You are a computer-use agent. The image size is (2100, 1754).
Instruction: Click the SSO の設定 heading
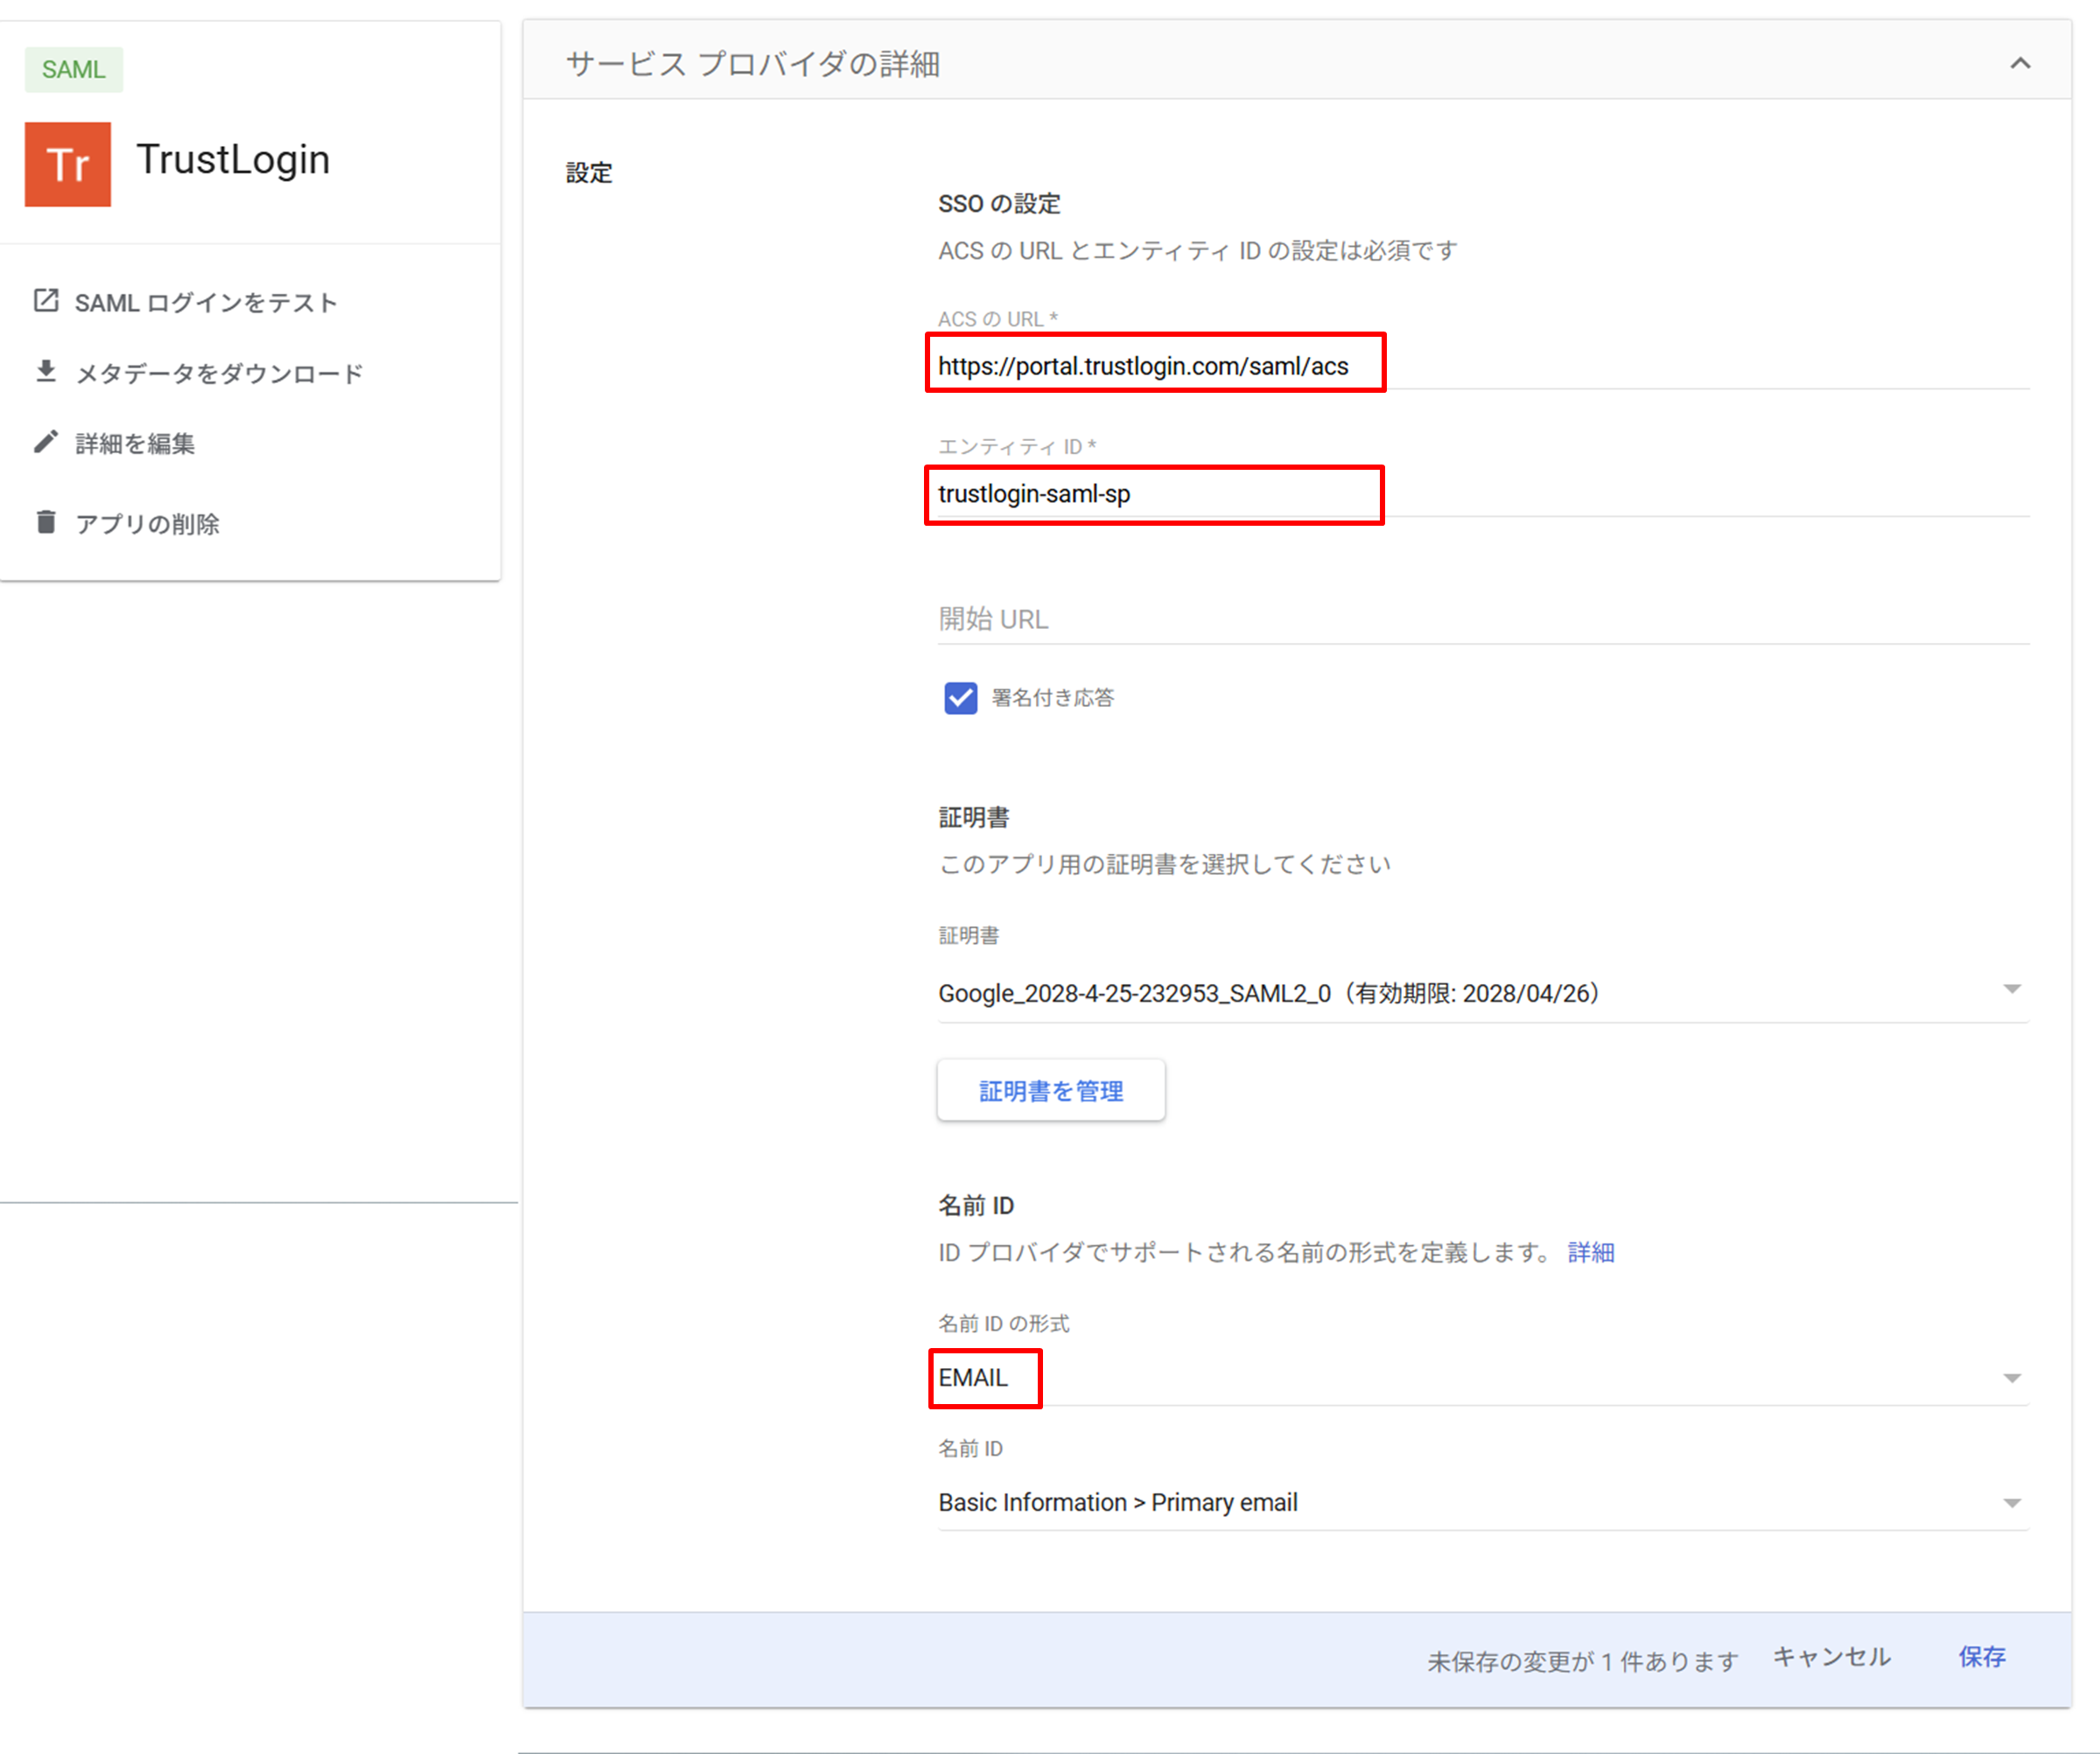[999, 204]
